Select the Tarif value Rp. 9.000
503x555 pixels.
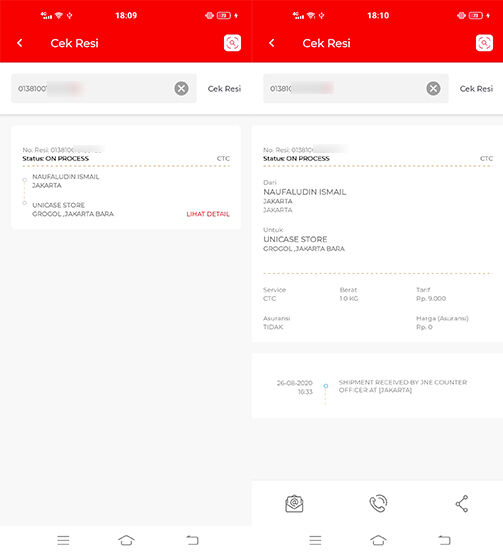coord(431,298)
